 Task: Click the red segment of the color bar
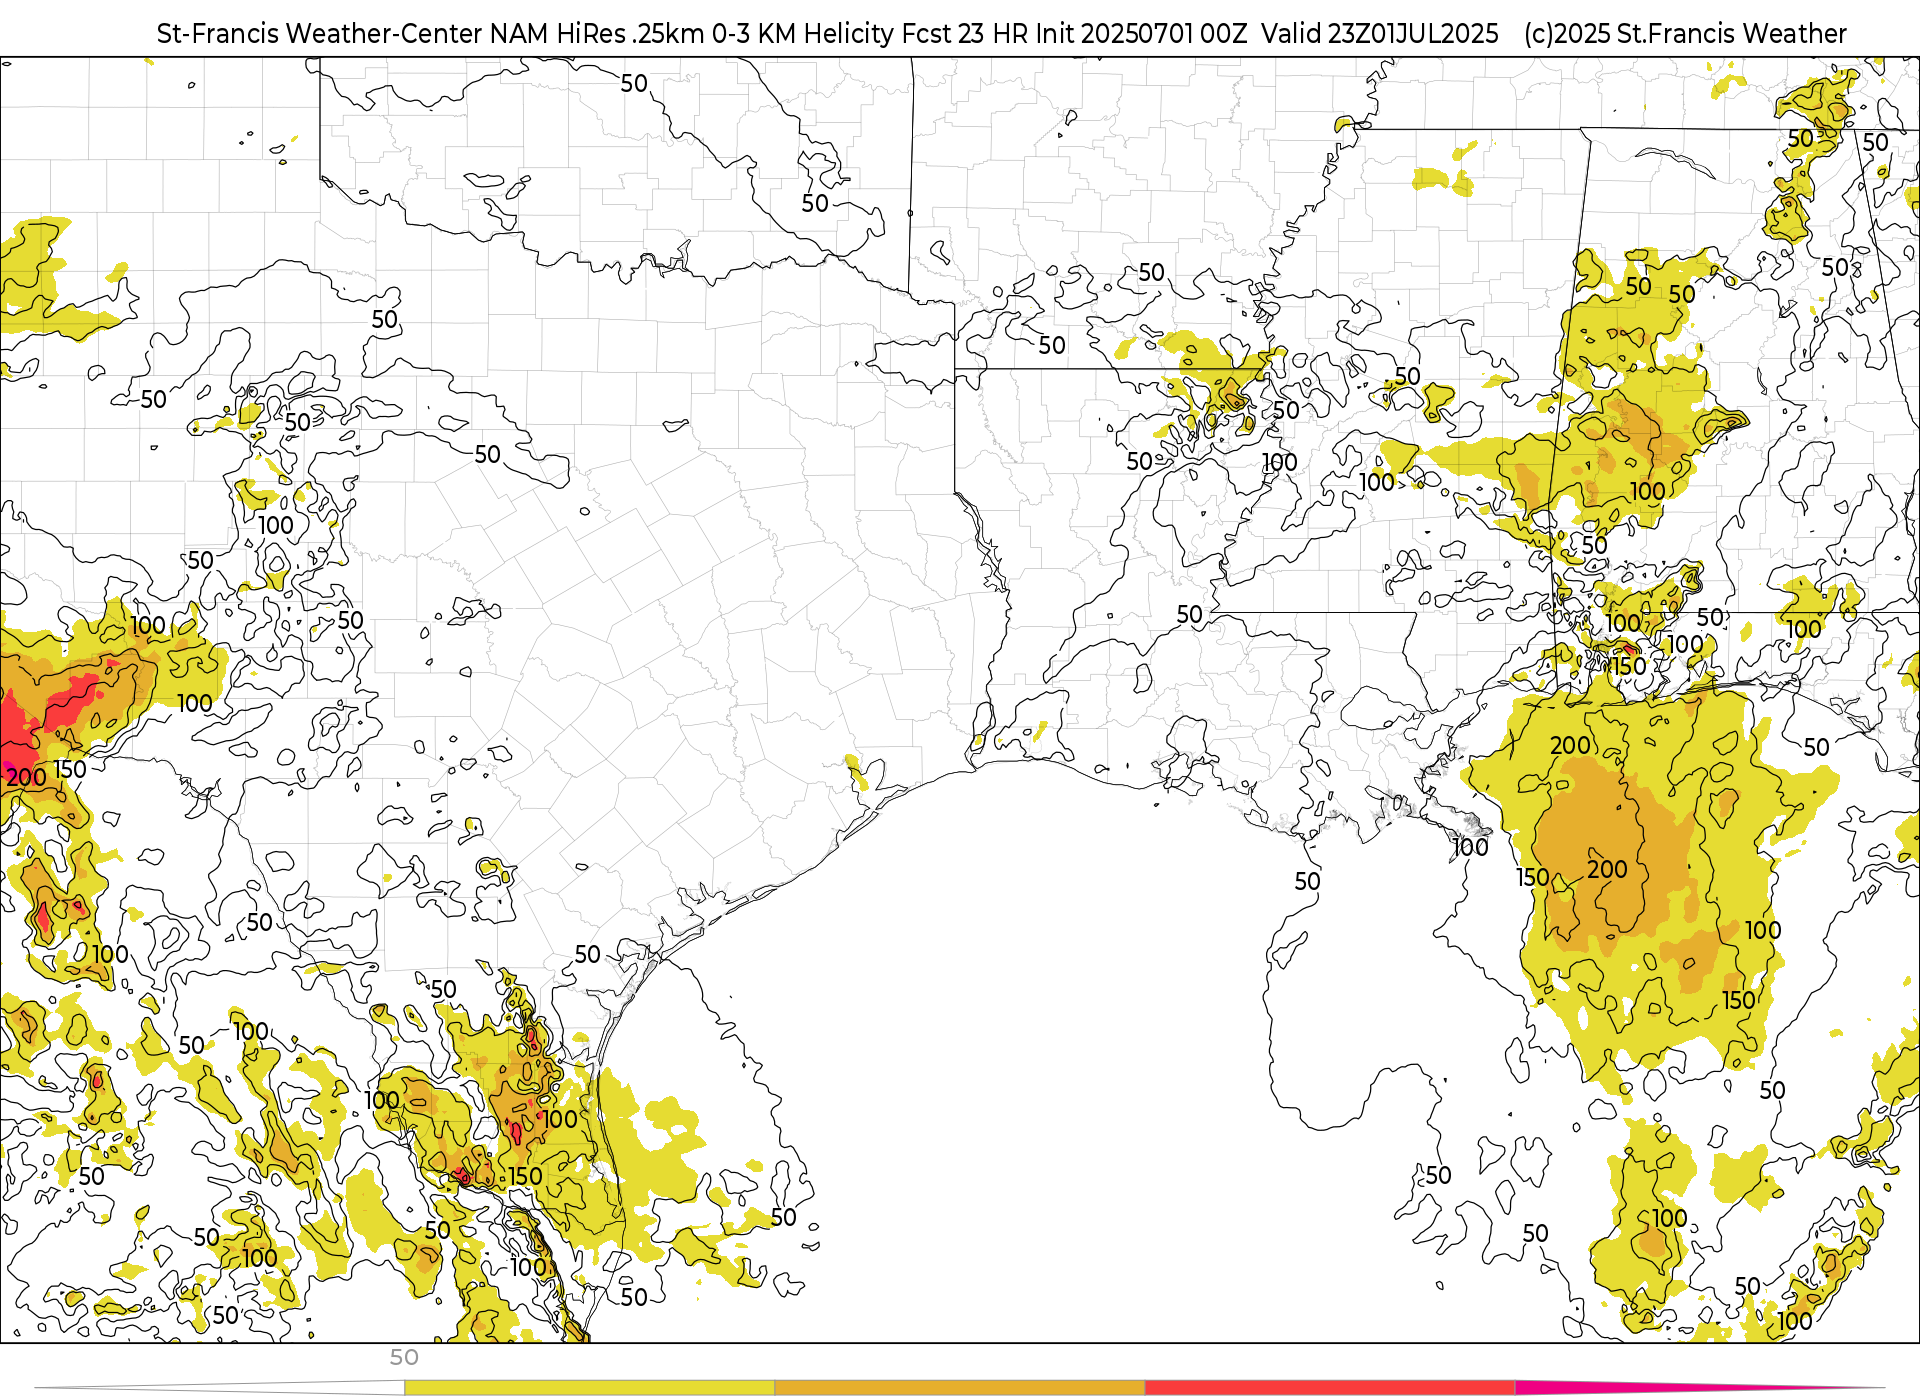pyautogui.click(x=1330, y=1387)
